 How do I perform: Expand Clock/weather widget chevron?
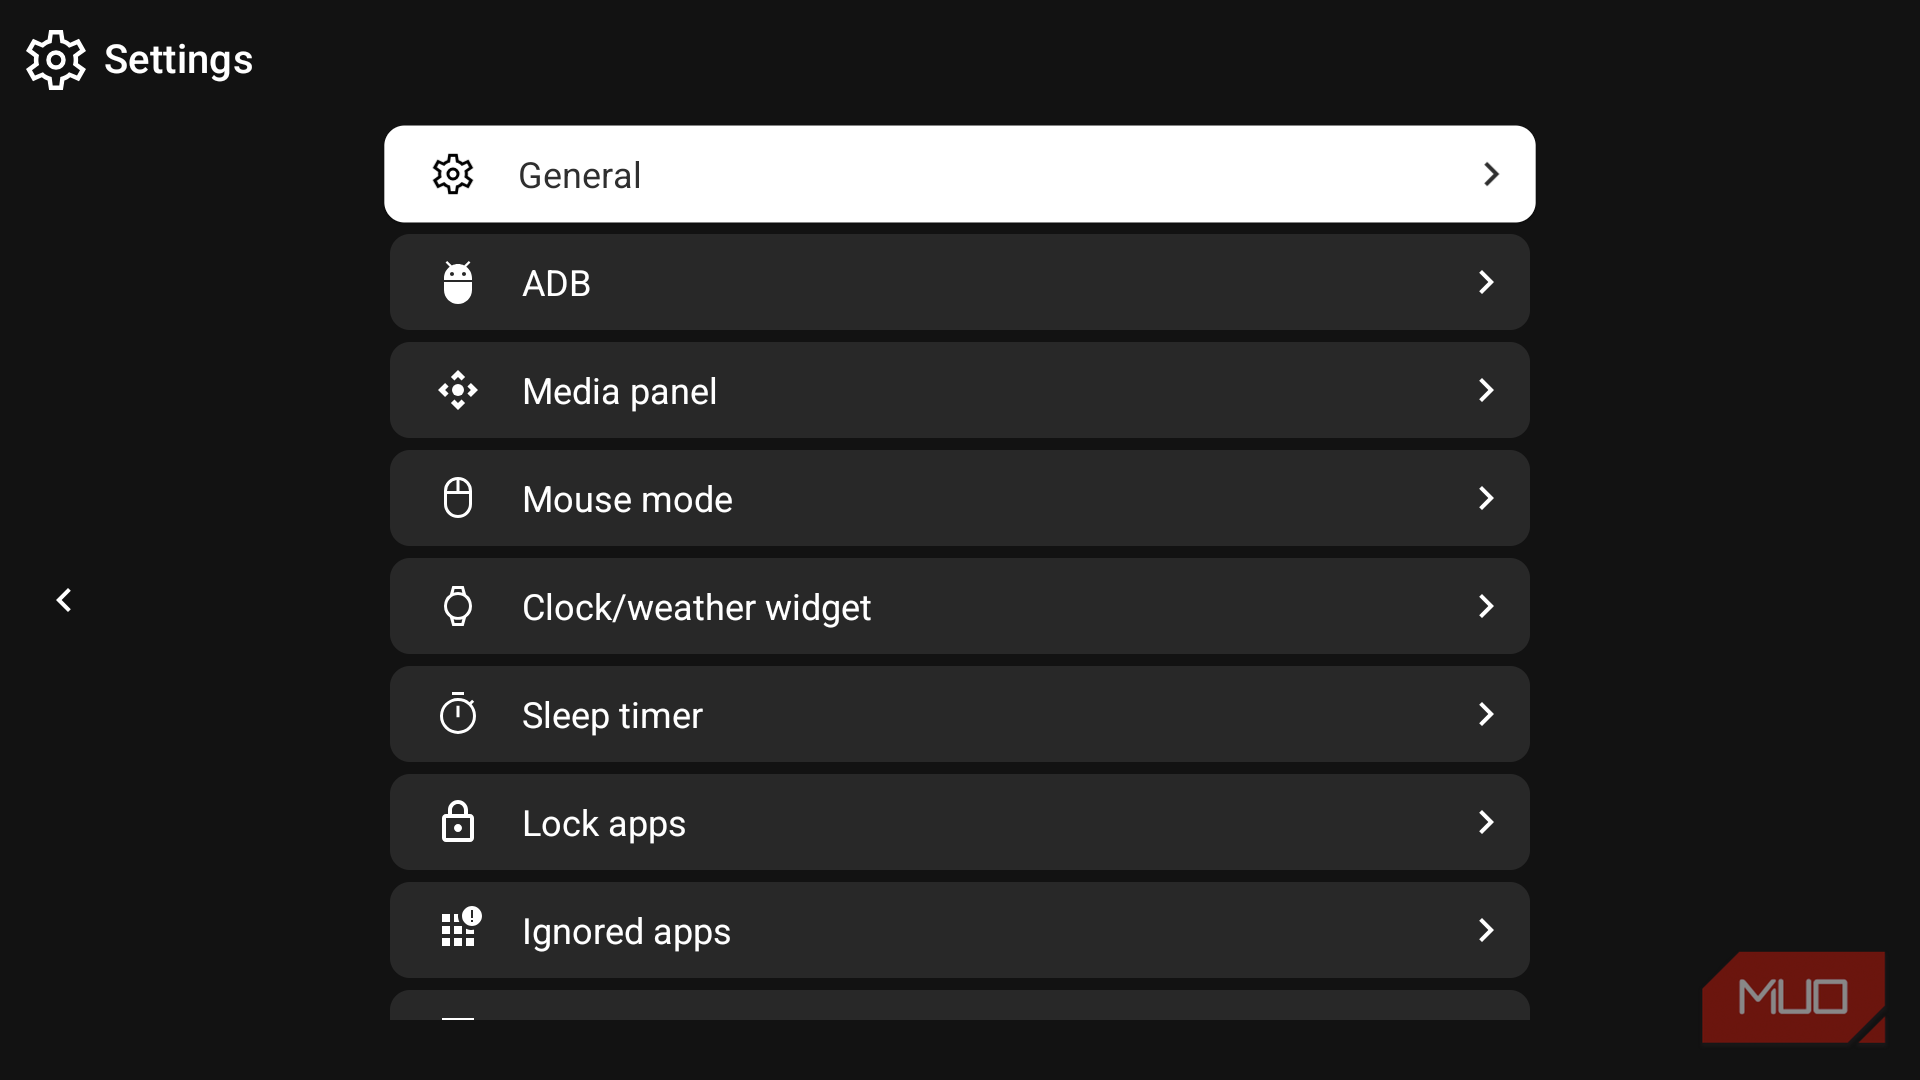coord(1486,606)
